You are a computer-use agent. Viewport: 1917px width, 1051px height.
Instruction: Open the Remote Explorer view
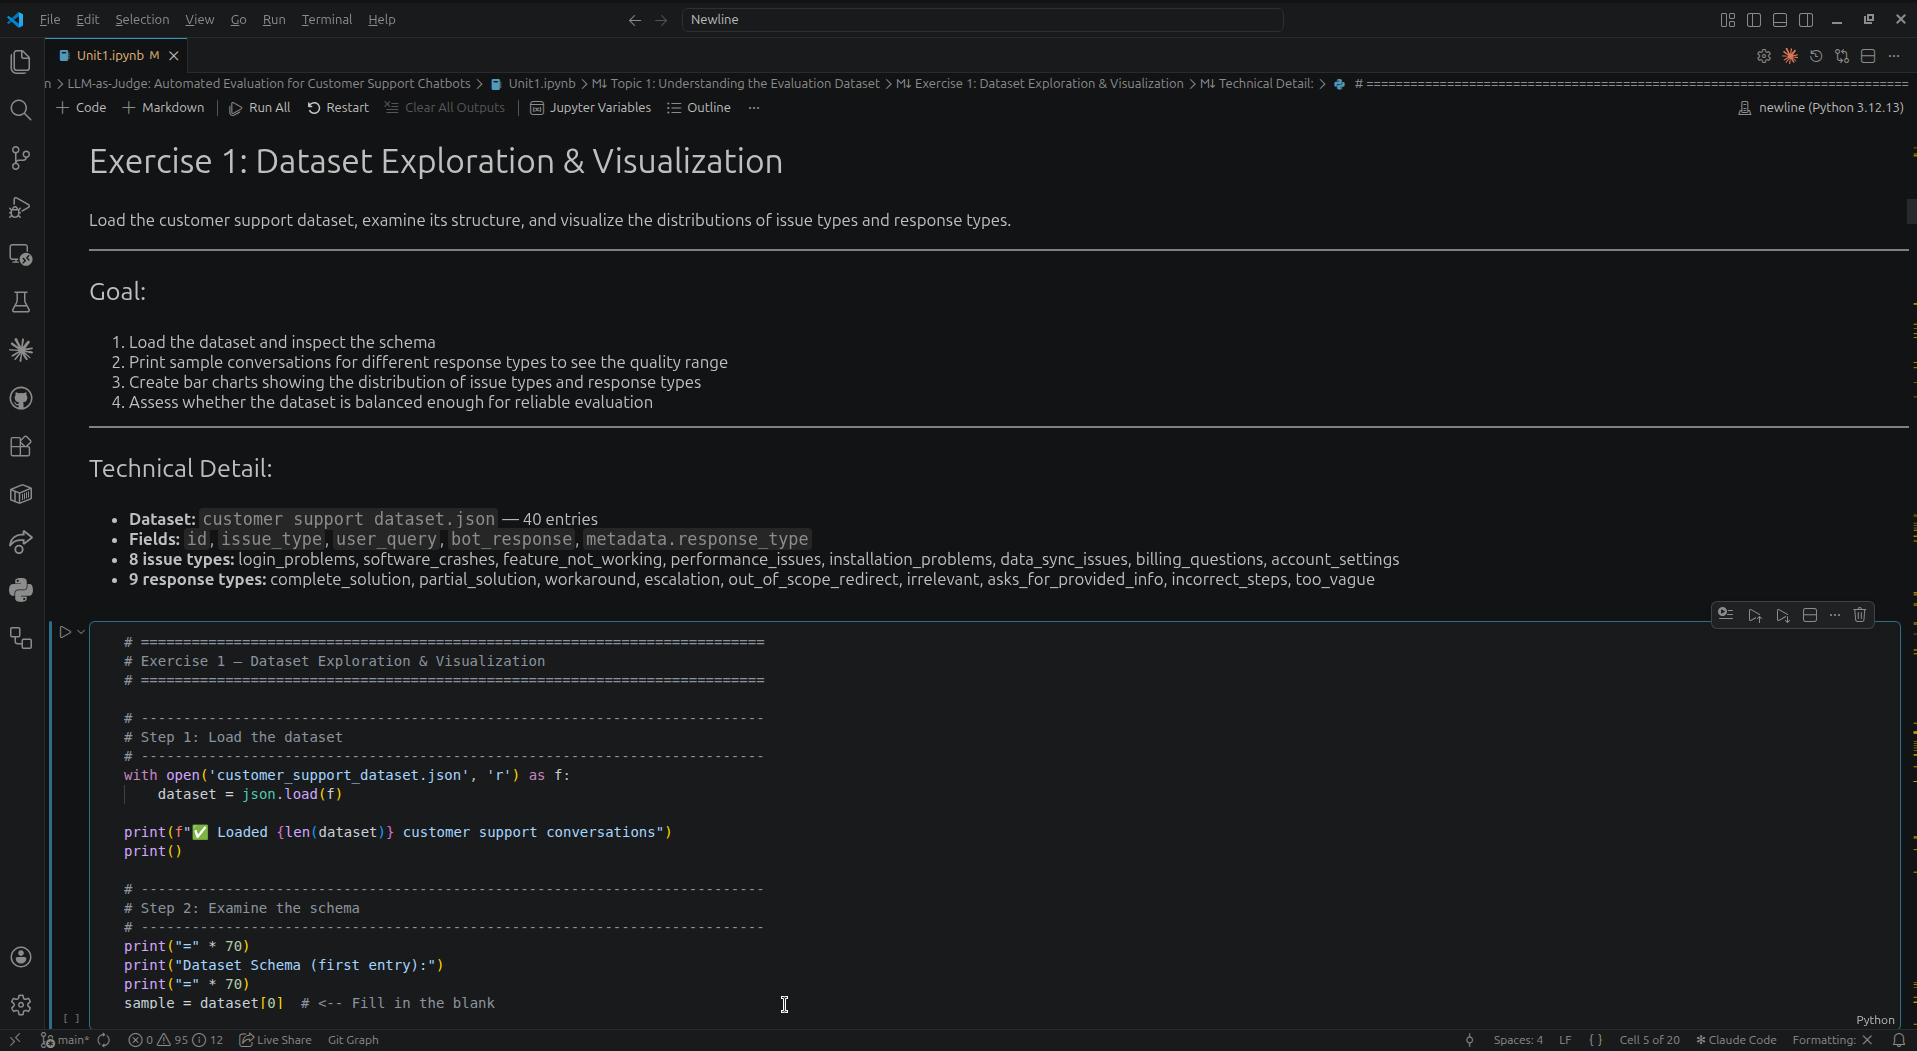click(21, 254)
